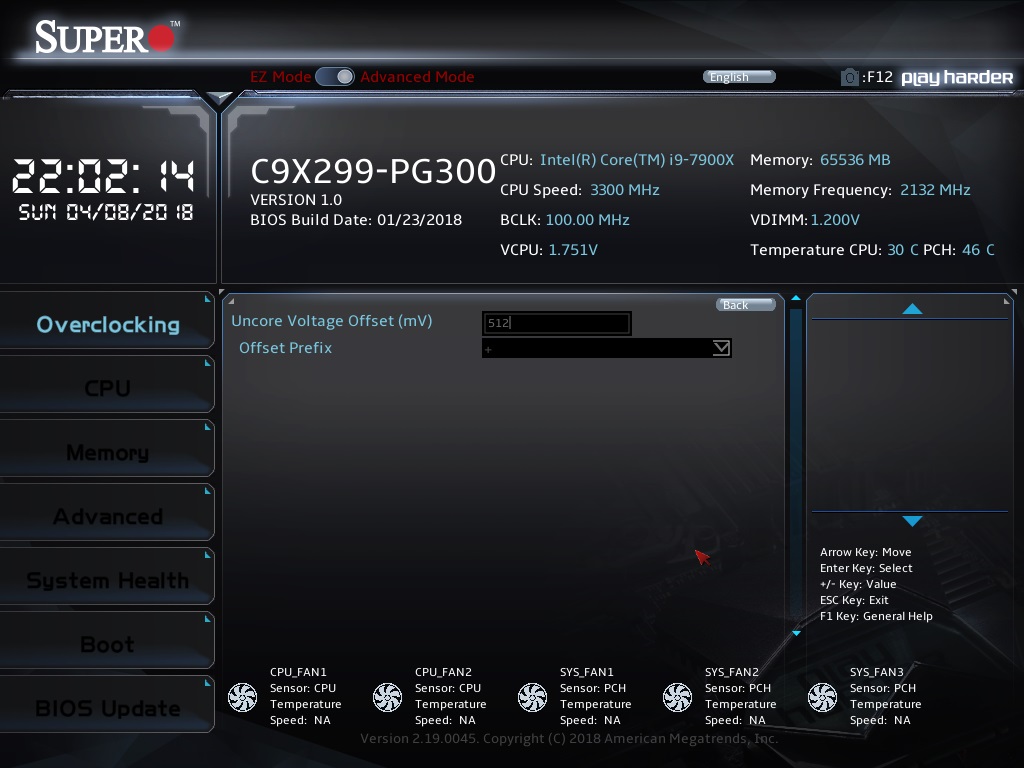Toggle the EZ Mode / Advanced Mode switch

point(334,77)
